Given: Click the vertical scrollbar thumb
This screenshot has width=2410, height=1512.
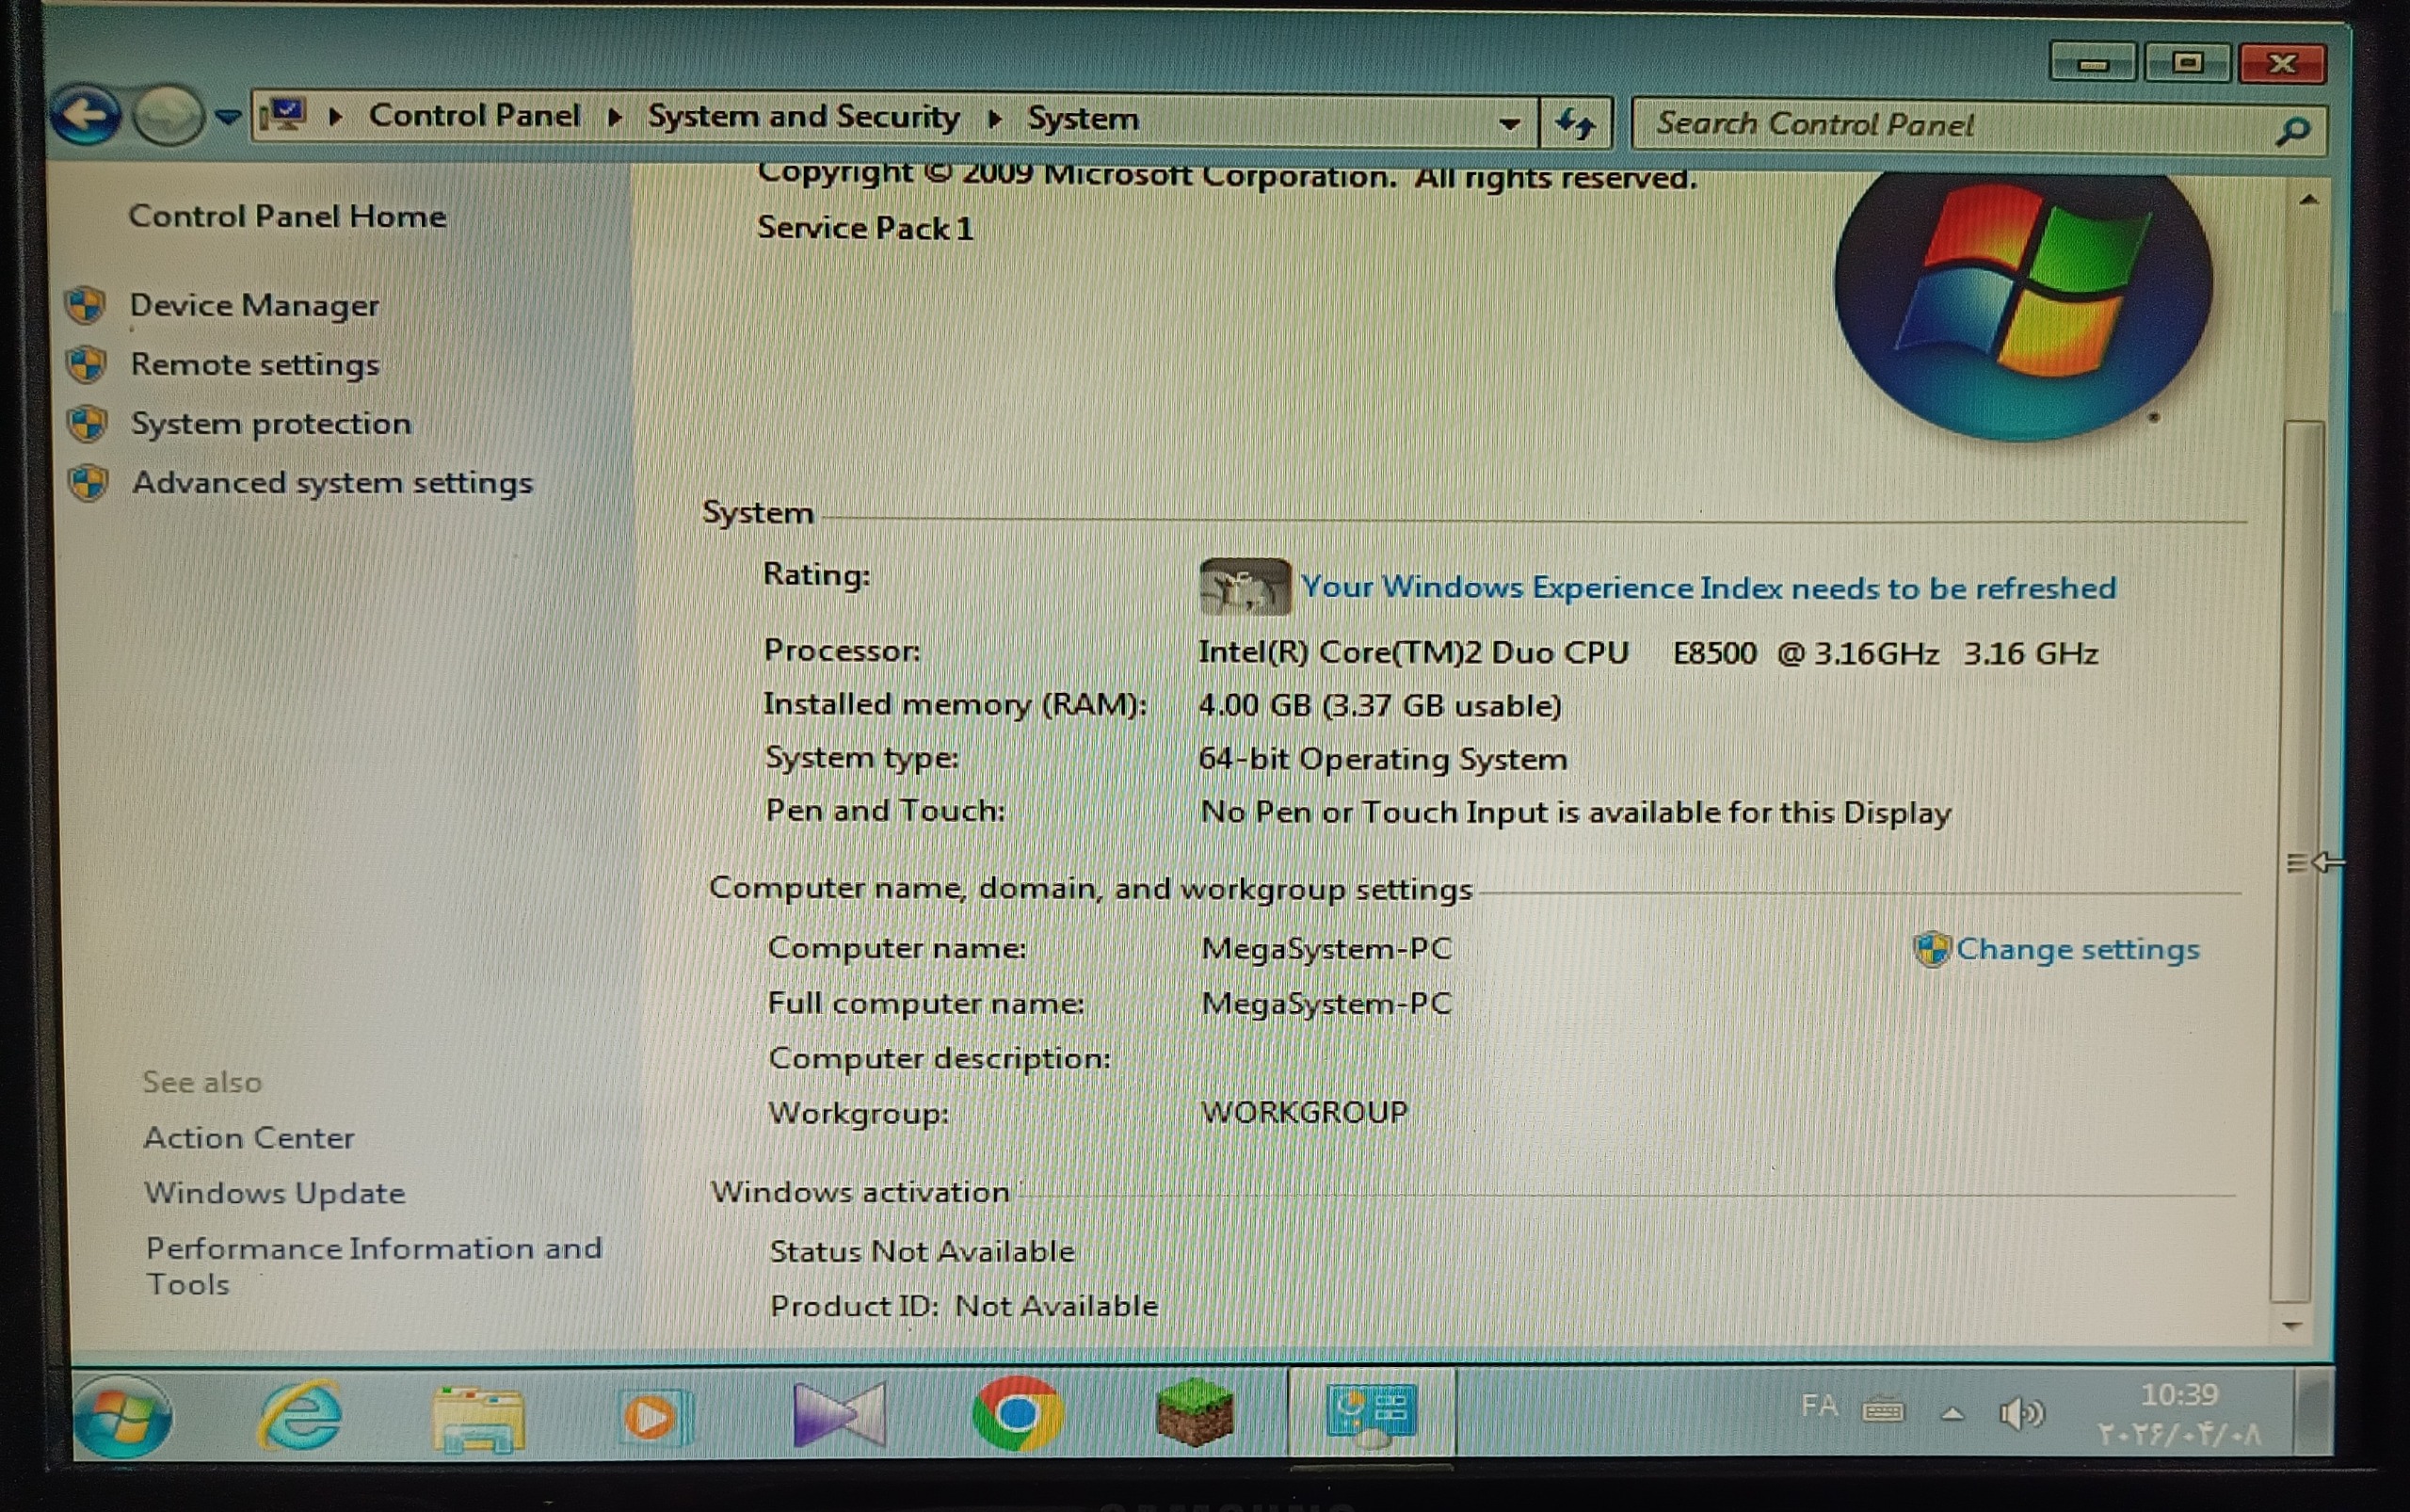Looking at the screenshot, I should point(2296,862).
